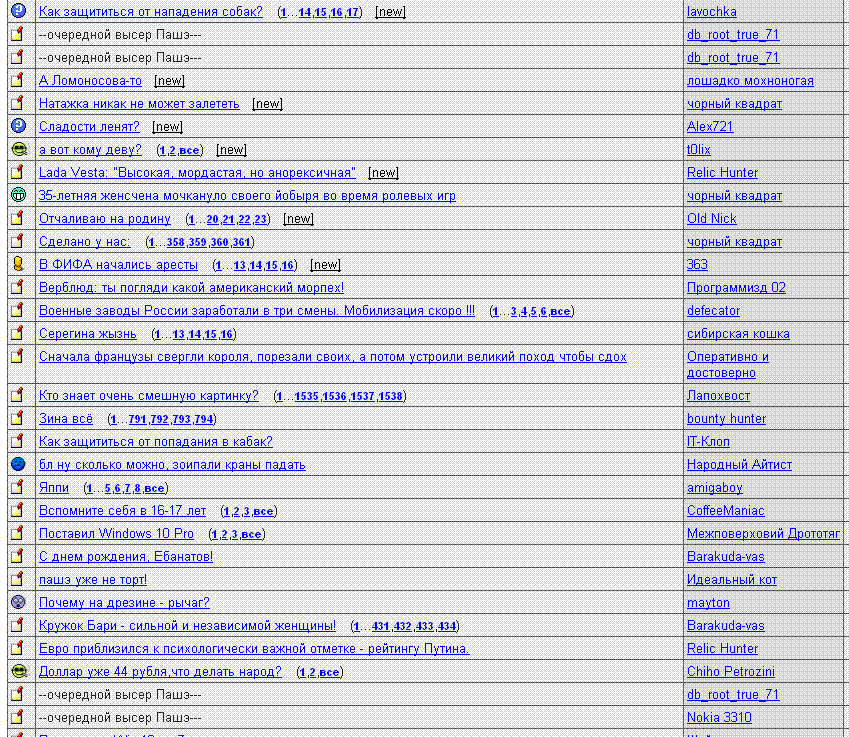Click the [new] link beside "А Ломоносова-то"
Screen dimensions: 849x737
[169, 81]
